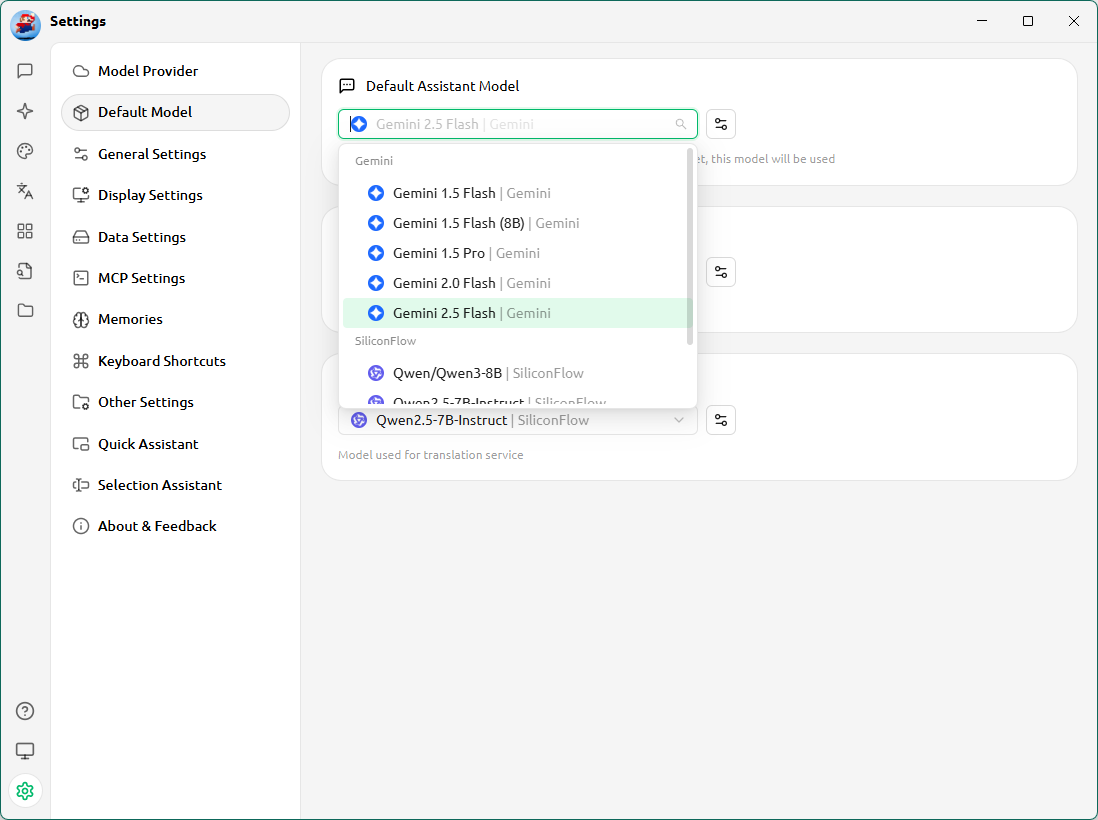Click the Default Assistant Model search field
Image resolution: width=1098 pixels, height=820 pixels.
point(517,124)
